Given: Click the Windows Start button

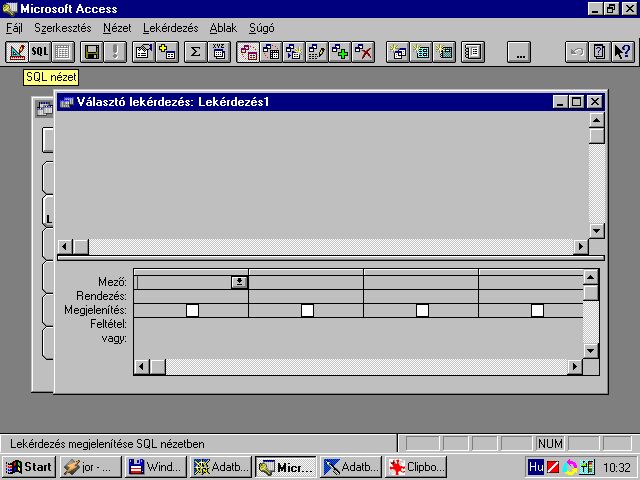Looking at the screenshot, I should [29, 467].
